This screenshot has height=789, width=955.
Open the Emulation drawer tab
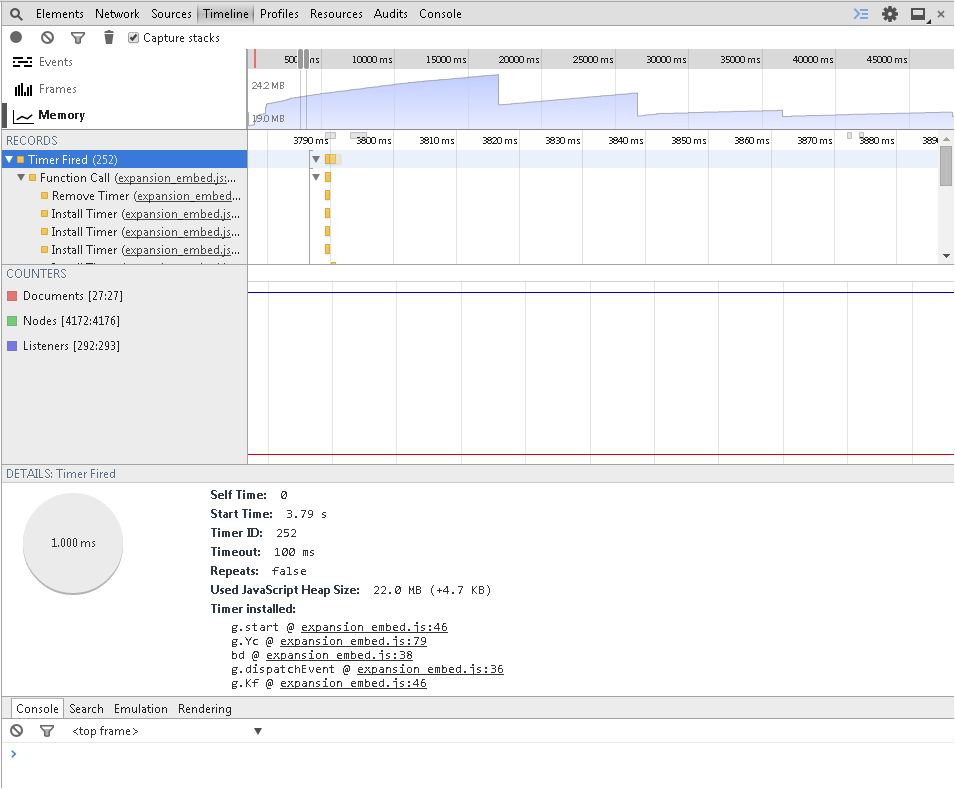(140, 709)
